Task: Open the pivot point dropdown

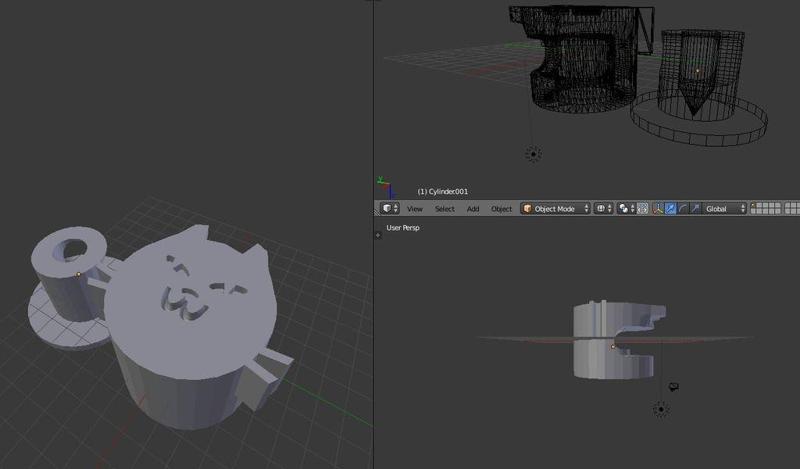Action: tap(627, 208)
